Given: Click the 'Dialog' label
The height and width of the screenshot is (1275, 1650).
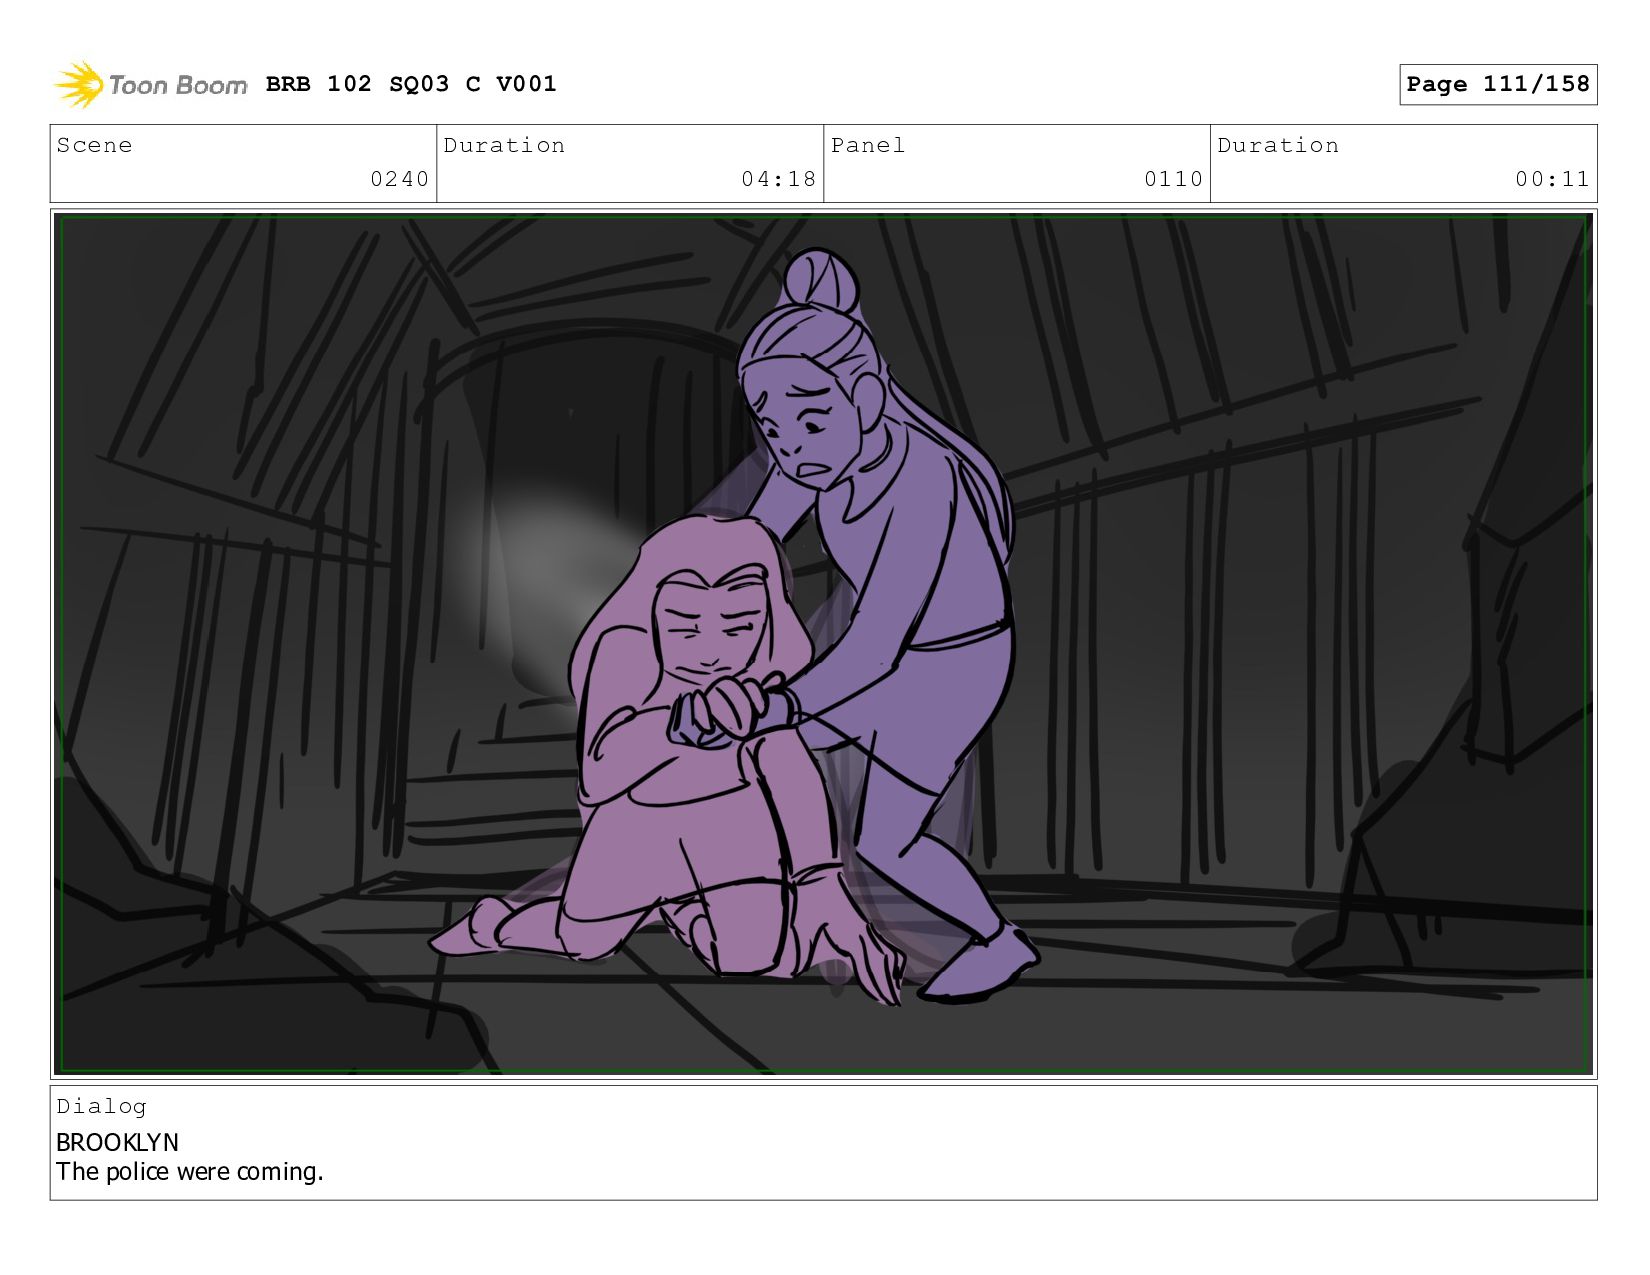Looking at the screenshot, I should 102,1107.
